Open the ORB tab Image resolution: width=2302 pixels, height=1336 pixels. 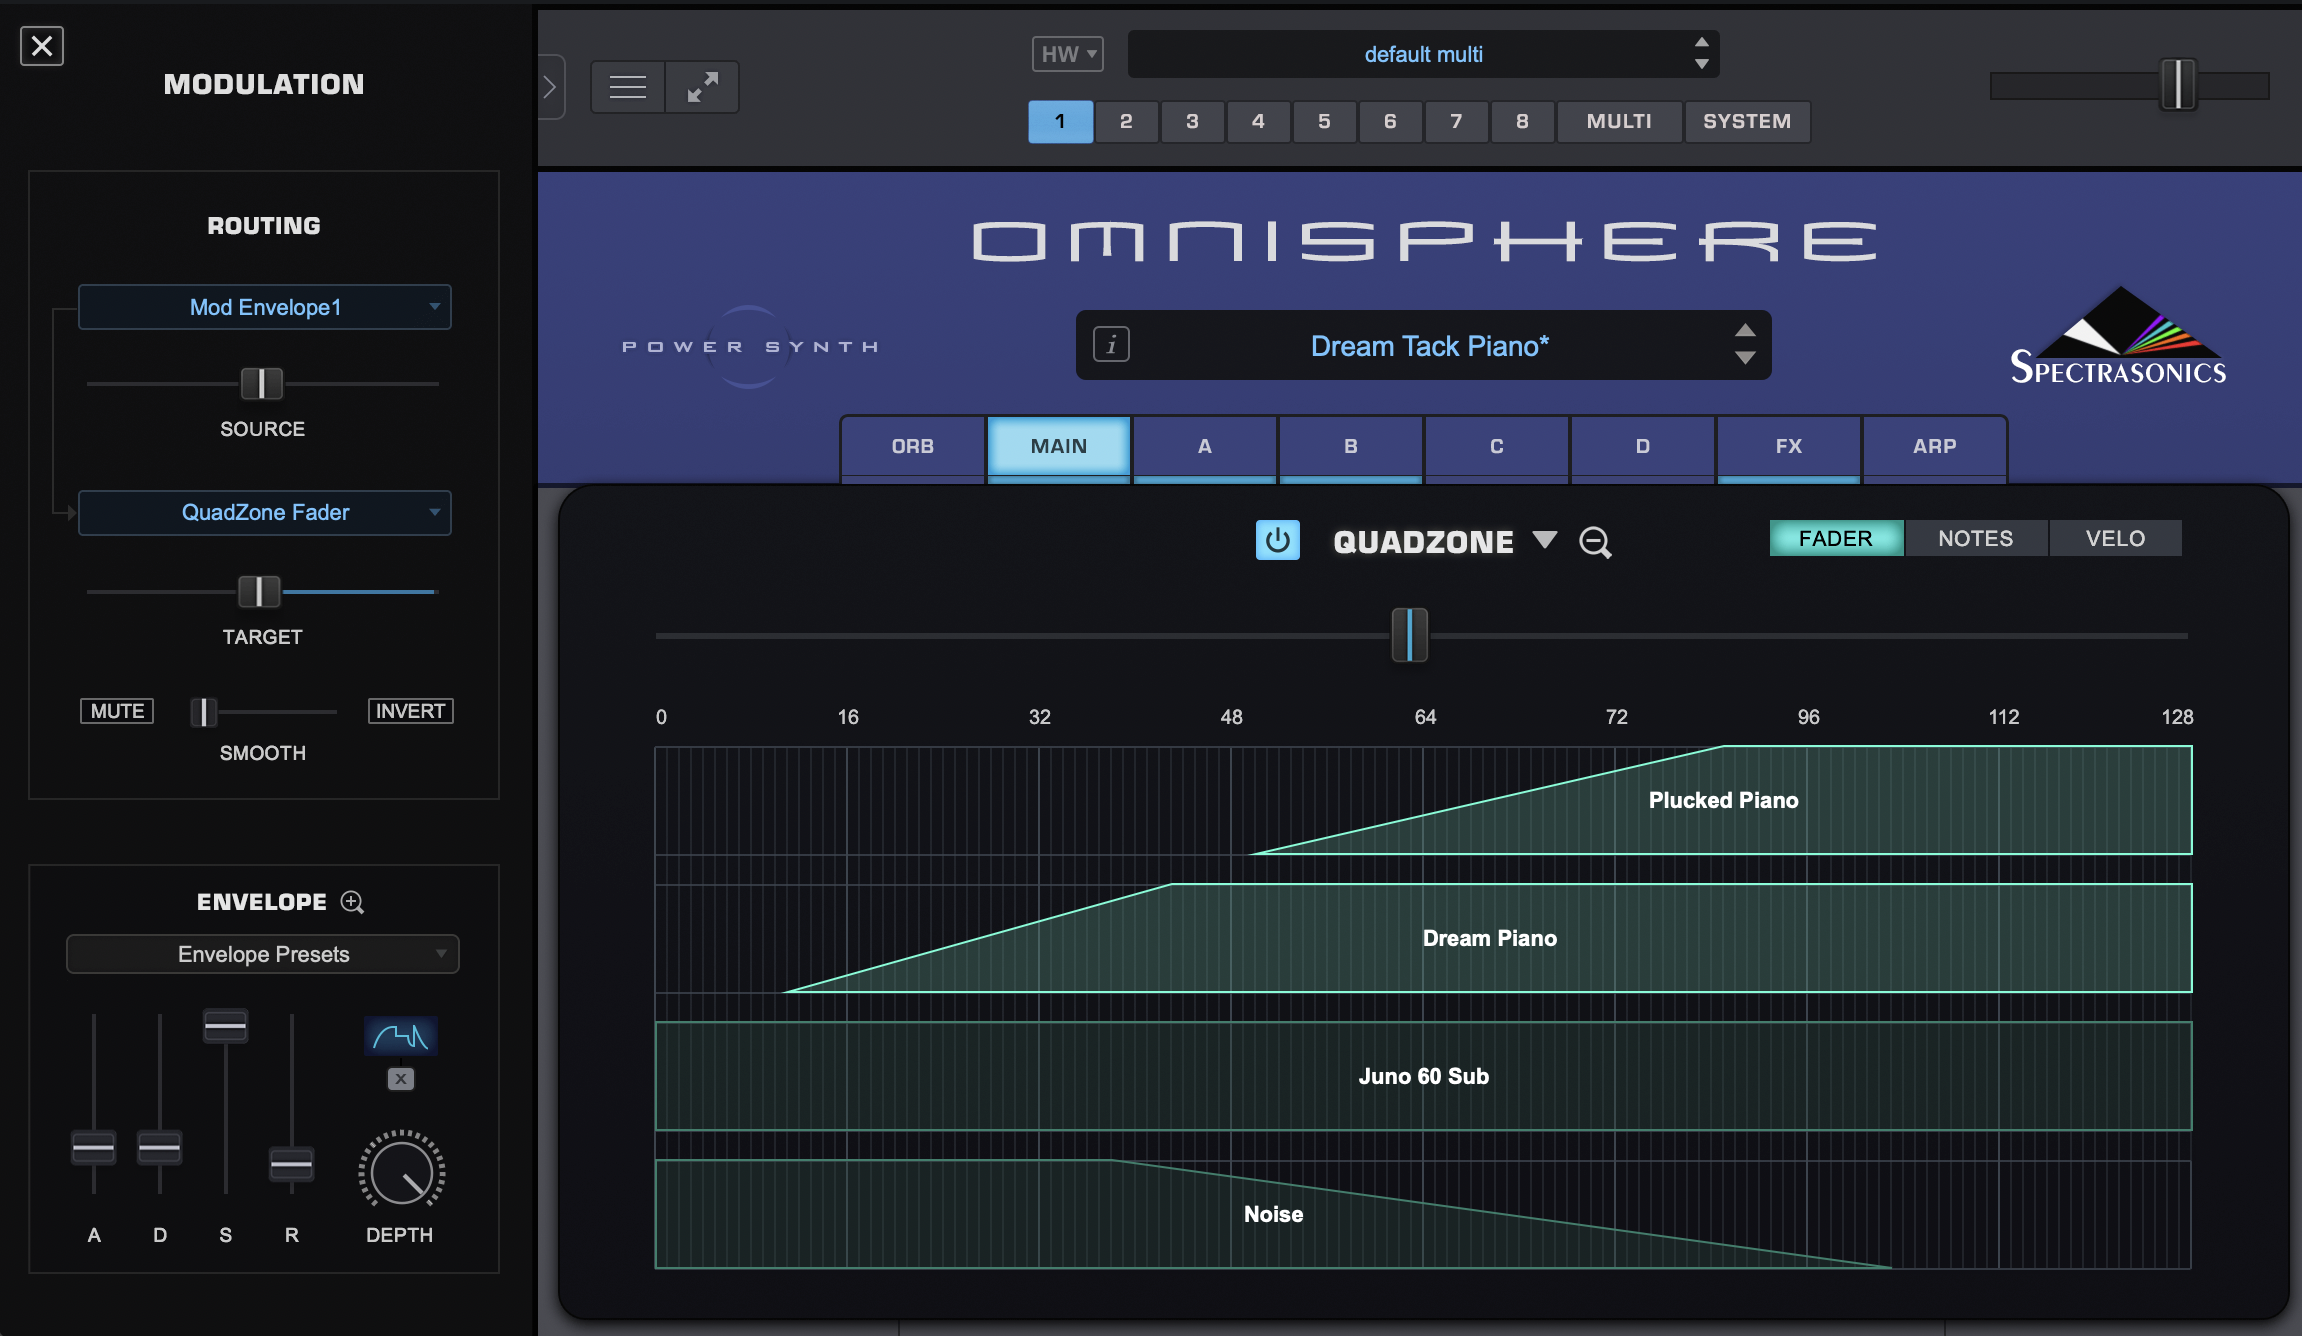pos(912,446)
